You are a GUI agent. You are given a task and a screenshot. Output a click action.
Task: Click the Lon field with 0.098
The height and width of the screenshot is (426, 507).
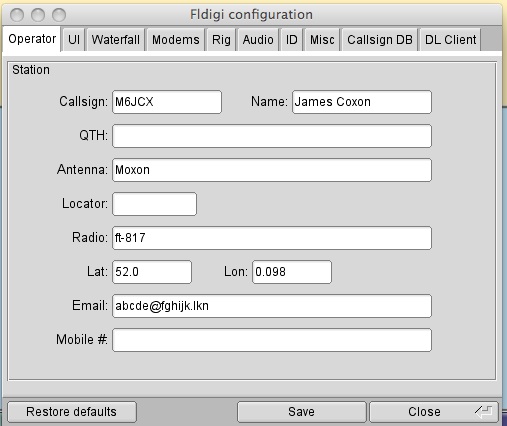292,272
